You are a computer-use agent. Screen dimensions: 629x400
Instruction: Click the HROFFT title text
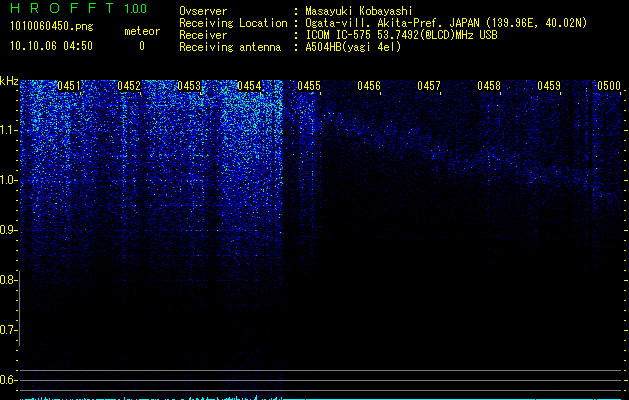pyautogui.click(x=62, y=8)
